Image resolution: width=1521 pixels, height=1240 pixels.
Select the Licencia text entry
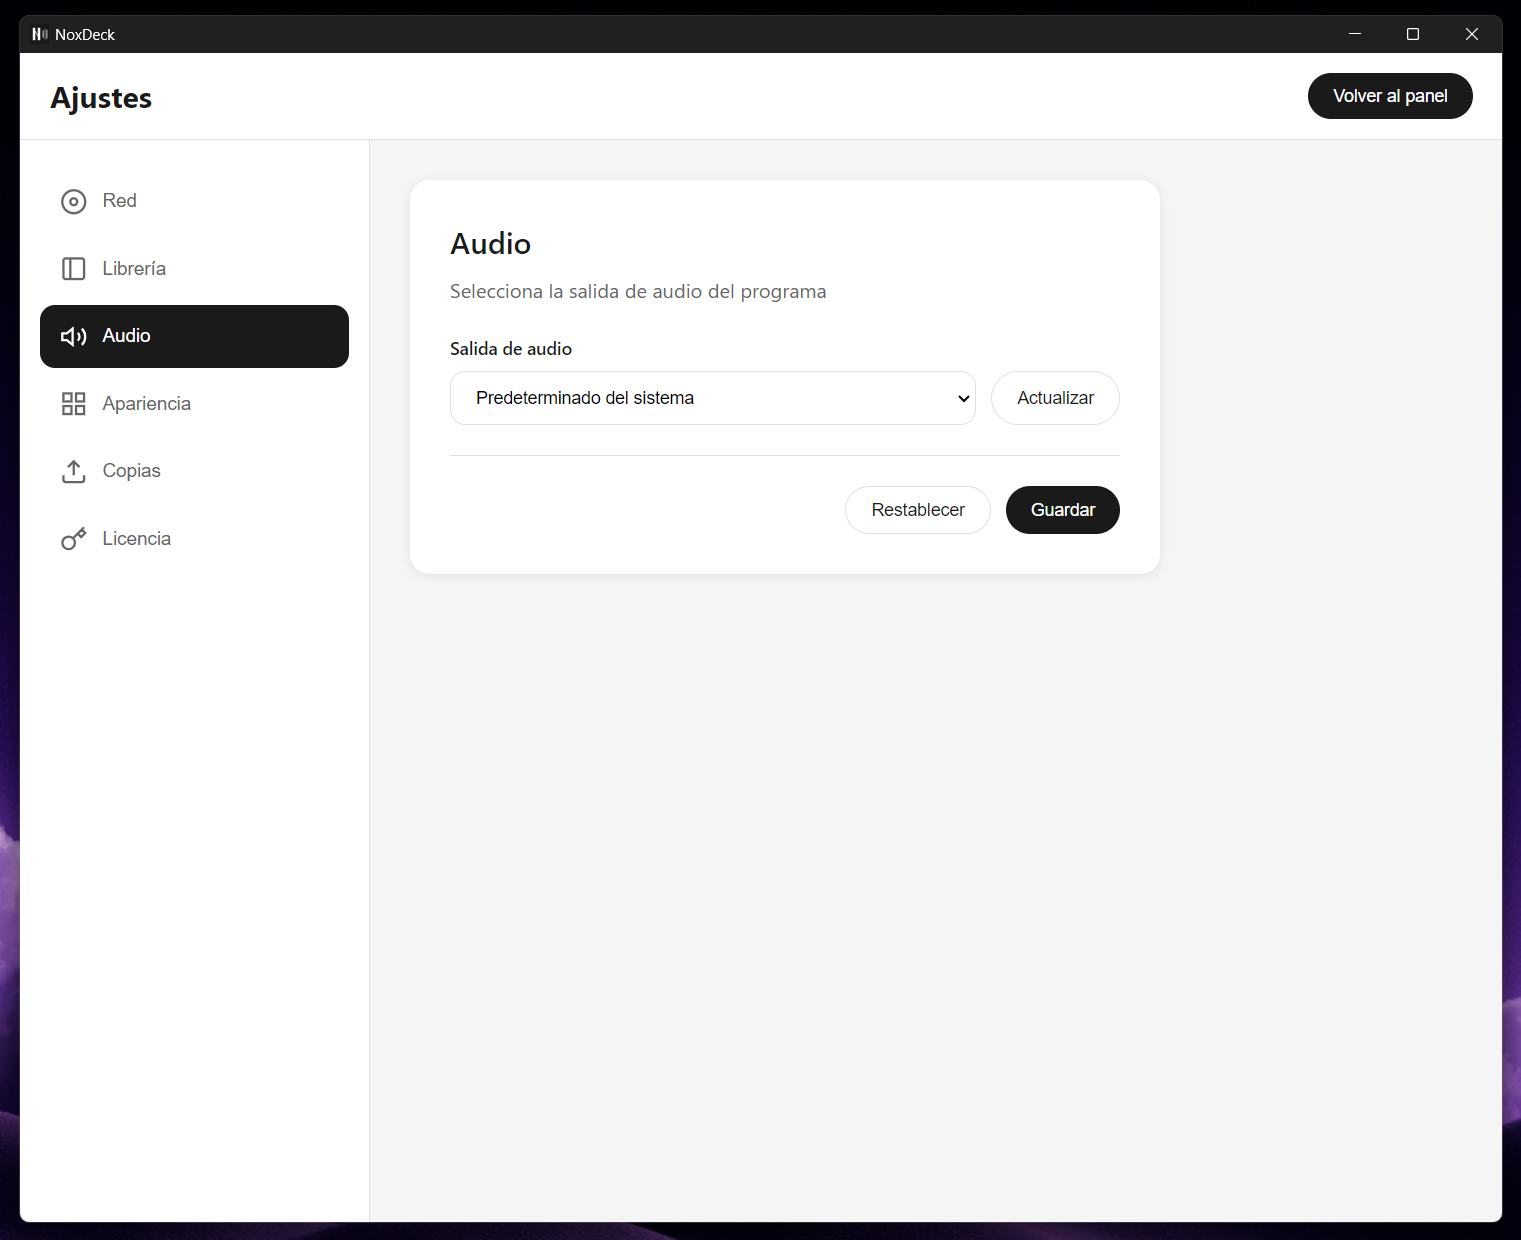click(x=136, y=539)
